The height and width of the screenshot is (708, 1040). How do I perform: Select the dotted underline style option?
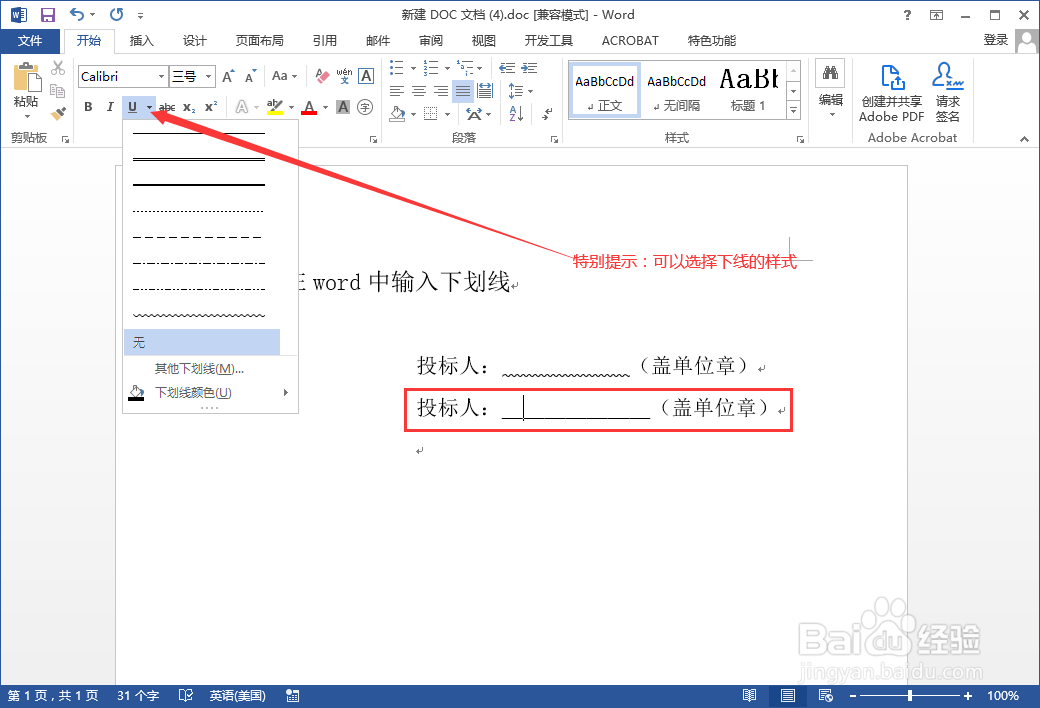click(x=198, y=211)
